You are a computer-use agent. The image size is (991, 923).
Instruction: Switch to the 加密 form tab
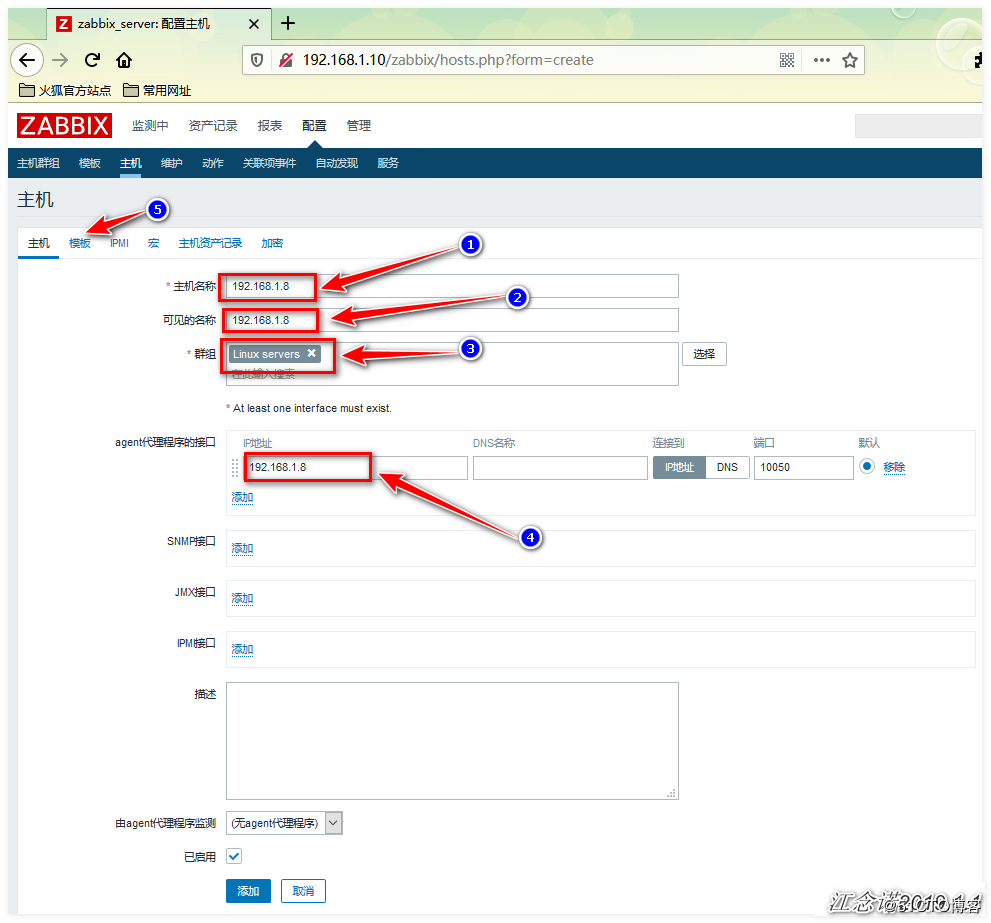click(272, 243)
